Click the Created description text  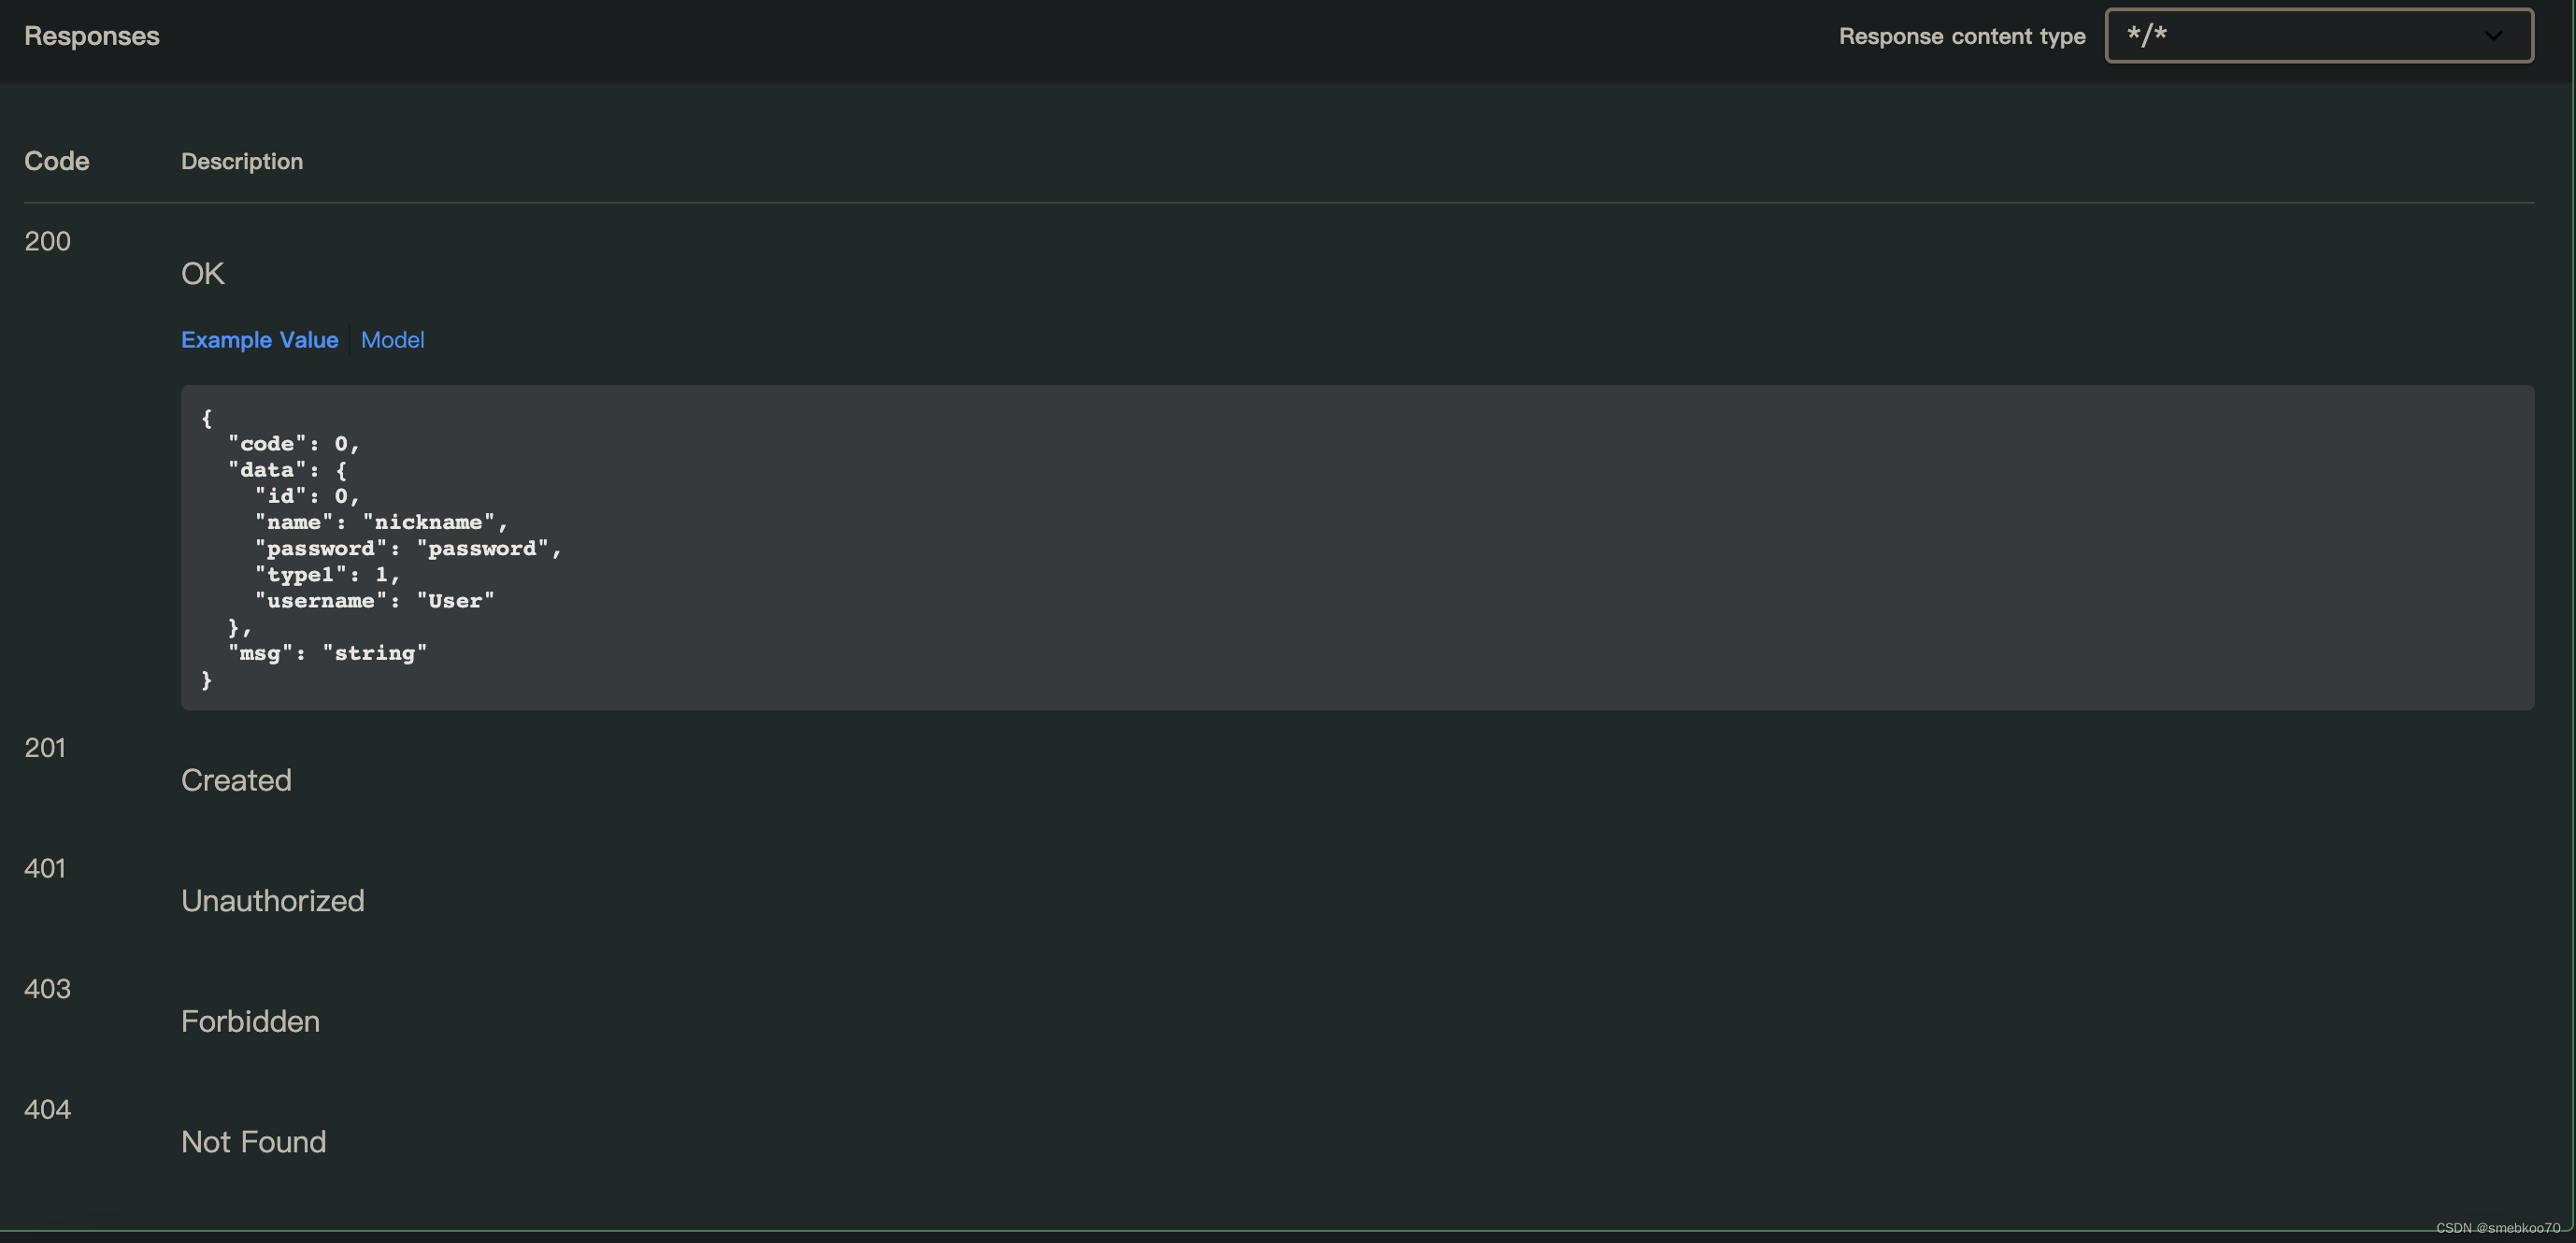tap(236, 780)
